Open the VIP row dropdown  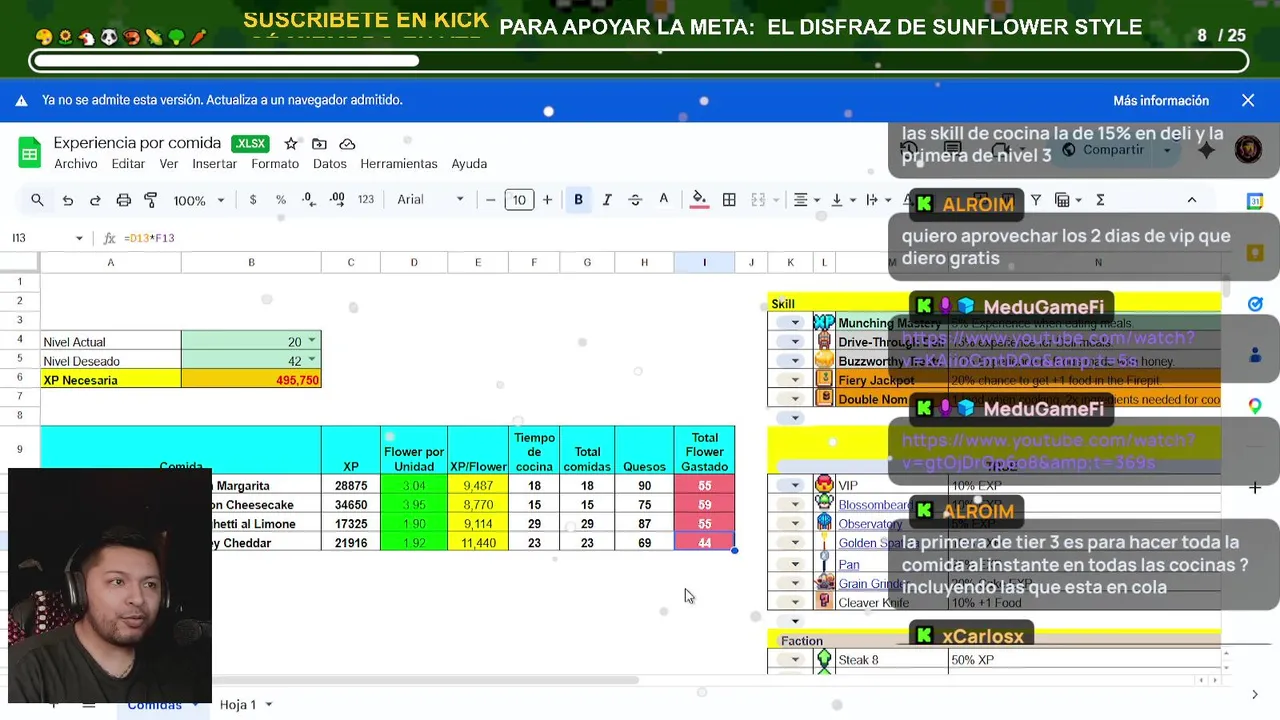(x=795, y=486)
